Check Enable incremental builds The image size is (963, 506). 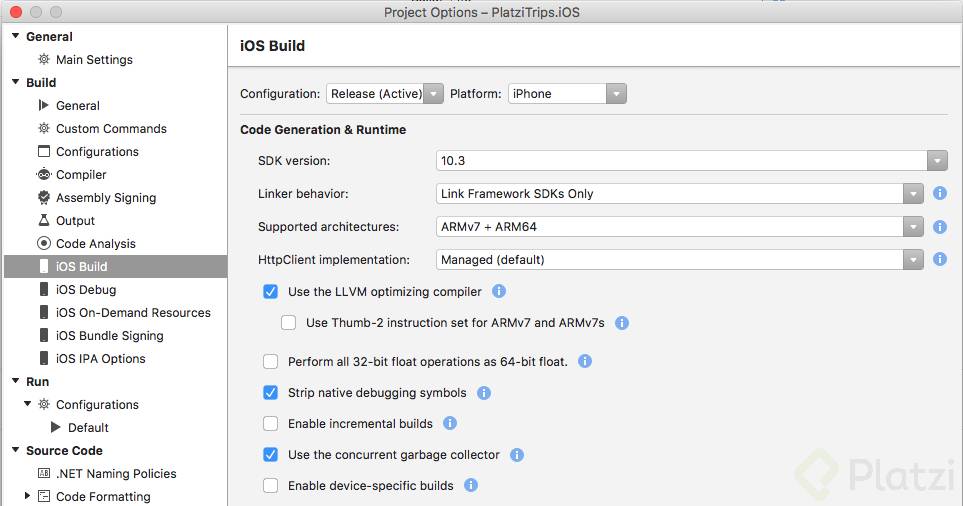click(x=270, y=424)
